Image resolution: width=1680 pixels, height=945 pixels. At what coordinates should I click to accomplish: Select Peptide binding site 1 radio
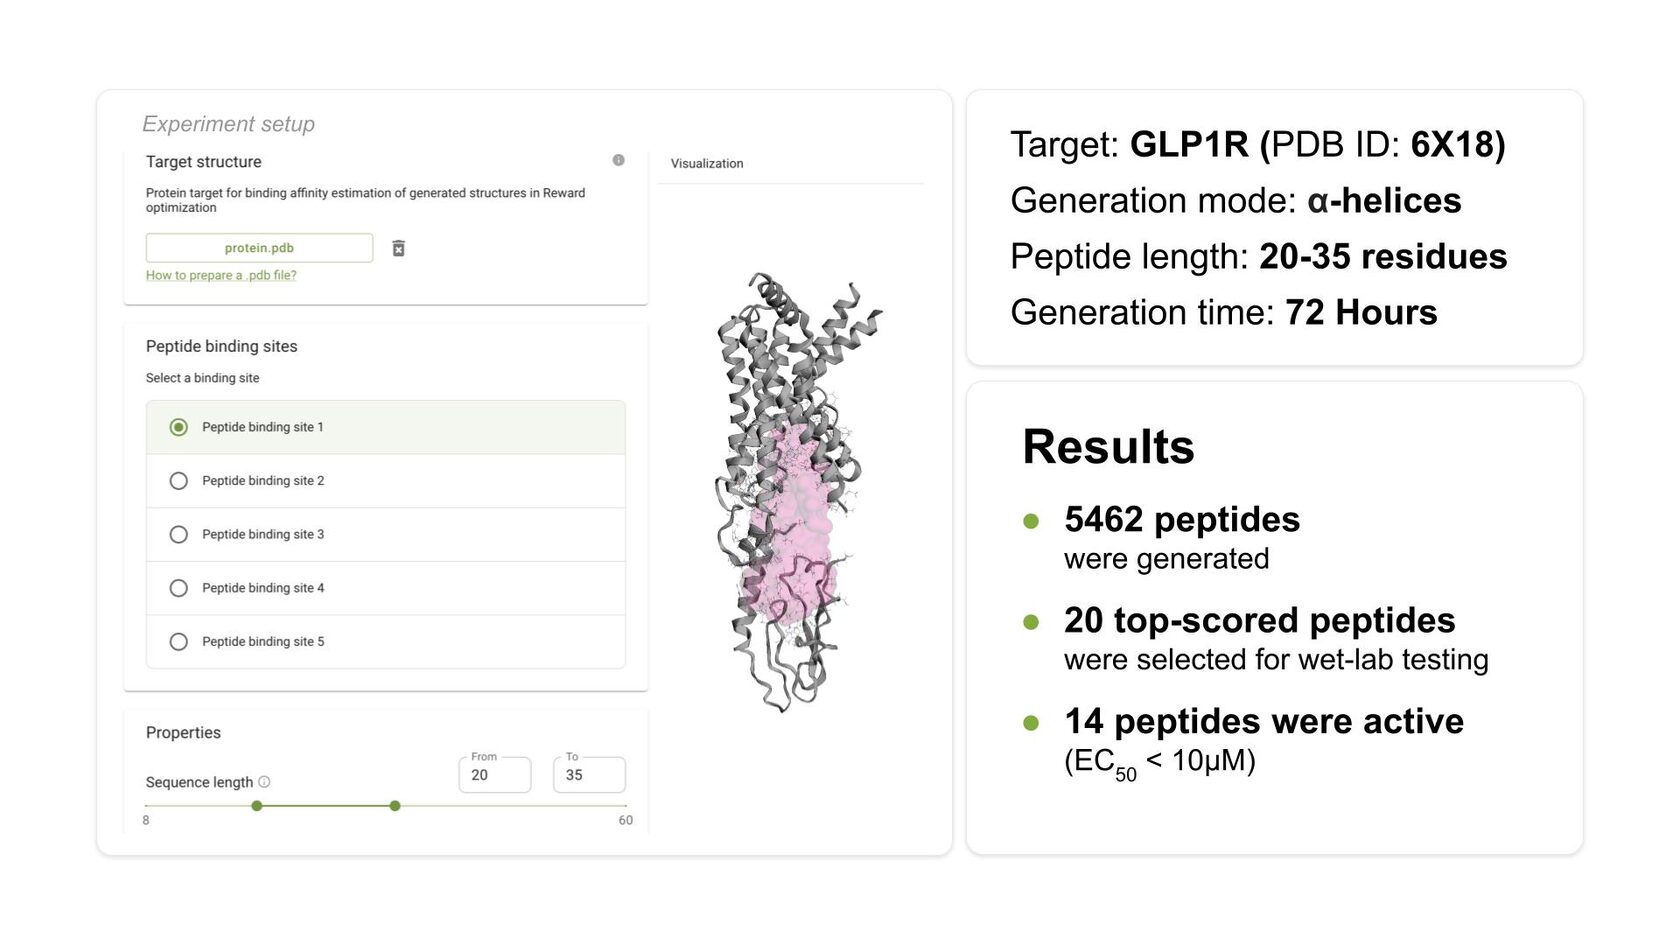179,427
